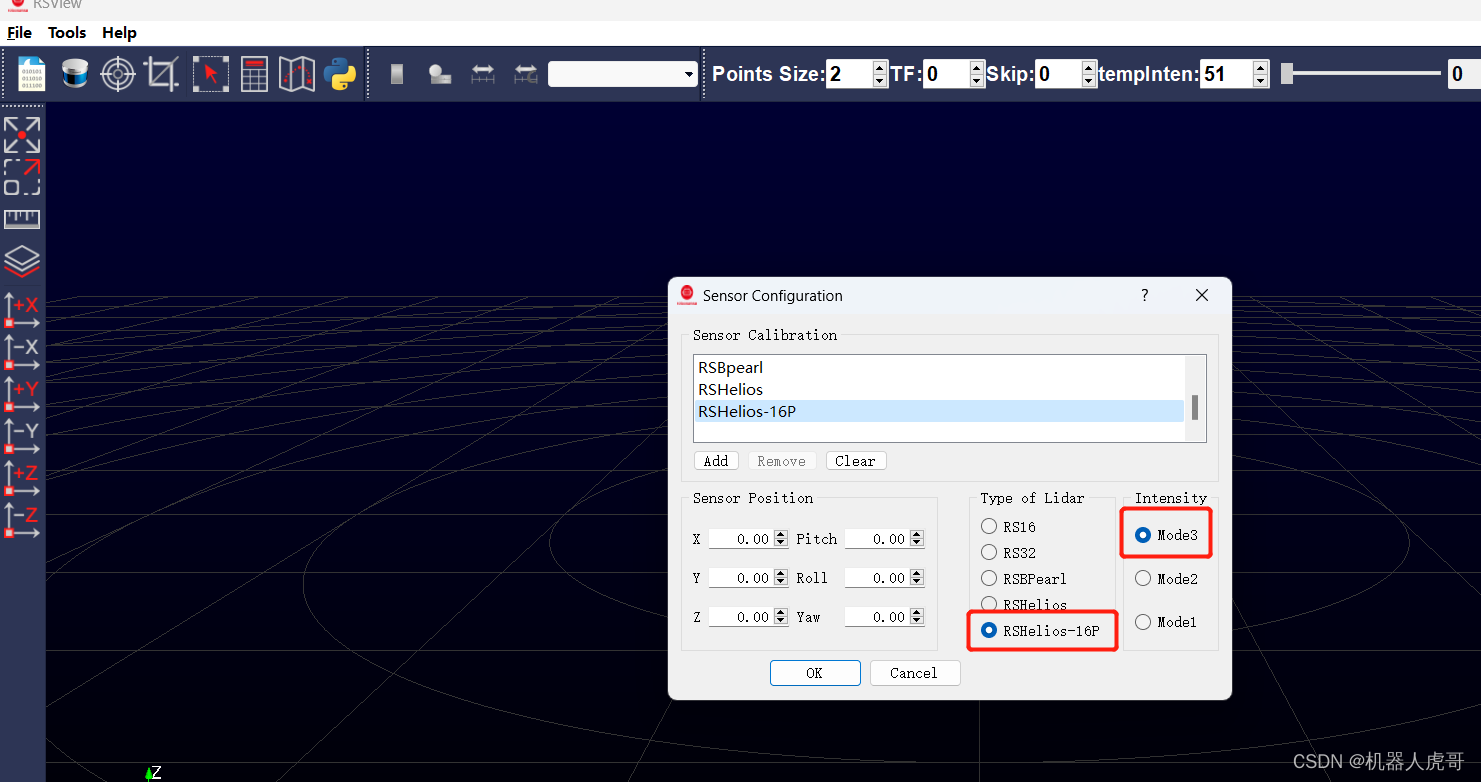Set view direction to +Y
This screenshot has width=1481, height=782.
coord(22,394)
